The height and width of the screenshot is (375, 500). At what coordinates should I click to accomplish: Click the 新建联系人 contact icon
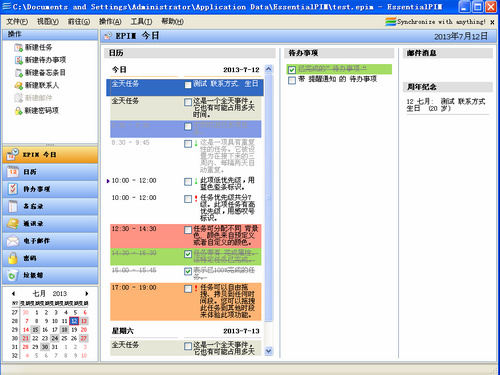(x=18, y=86)
